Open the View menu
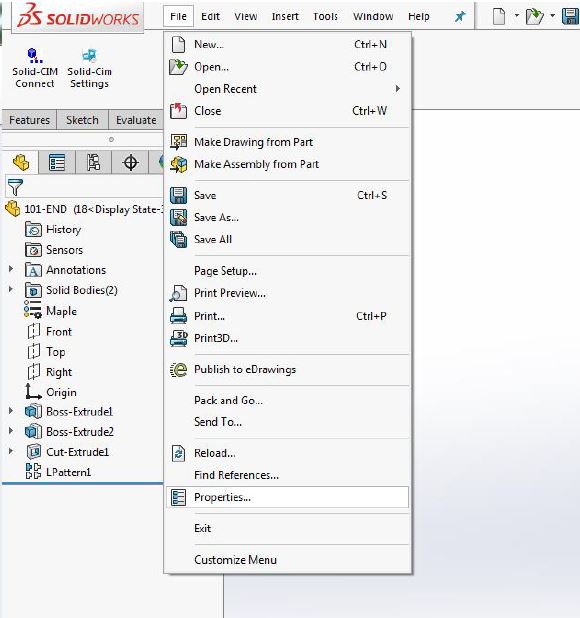The width and height of the screenshot is (580, 618). tap(245, 17)
